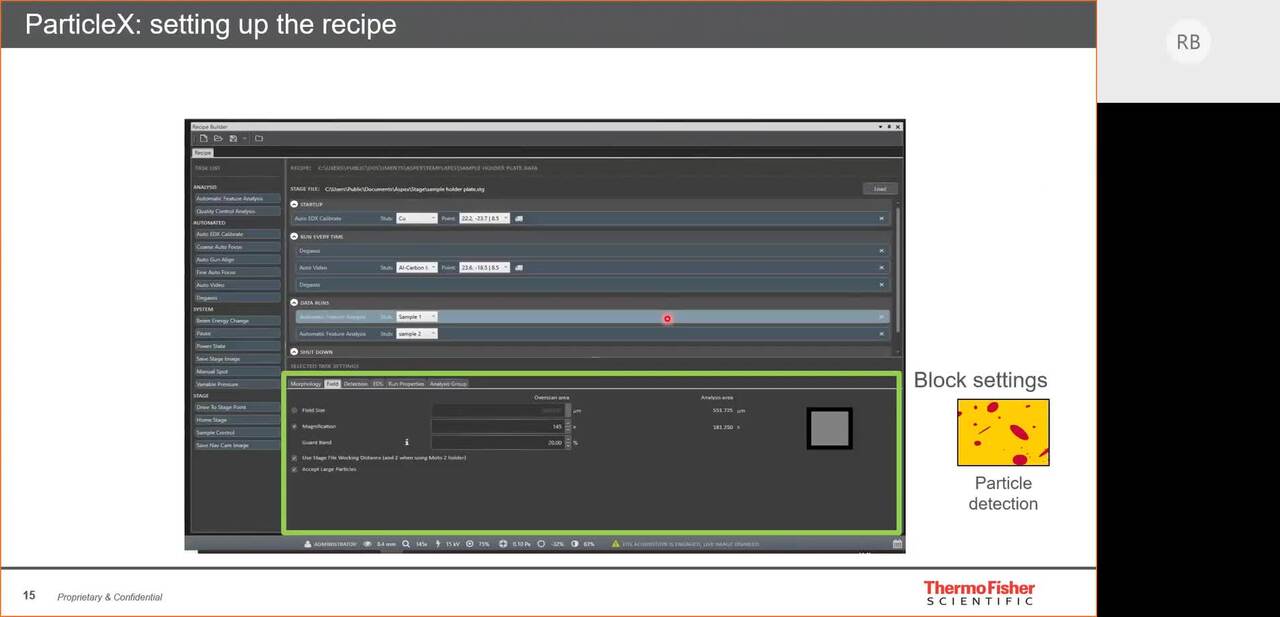Add Automatic Feature Analysis from task list
Viewport: 1280px width, 617px height.
(237, 198)
